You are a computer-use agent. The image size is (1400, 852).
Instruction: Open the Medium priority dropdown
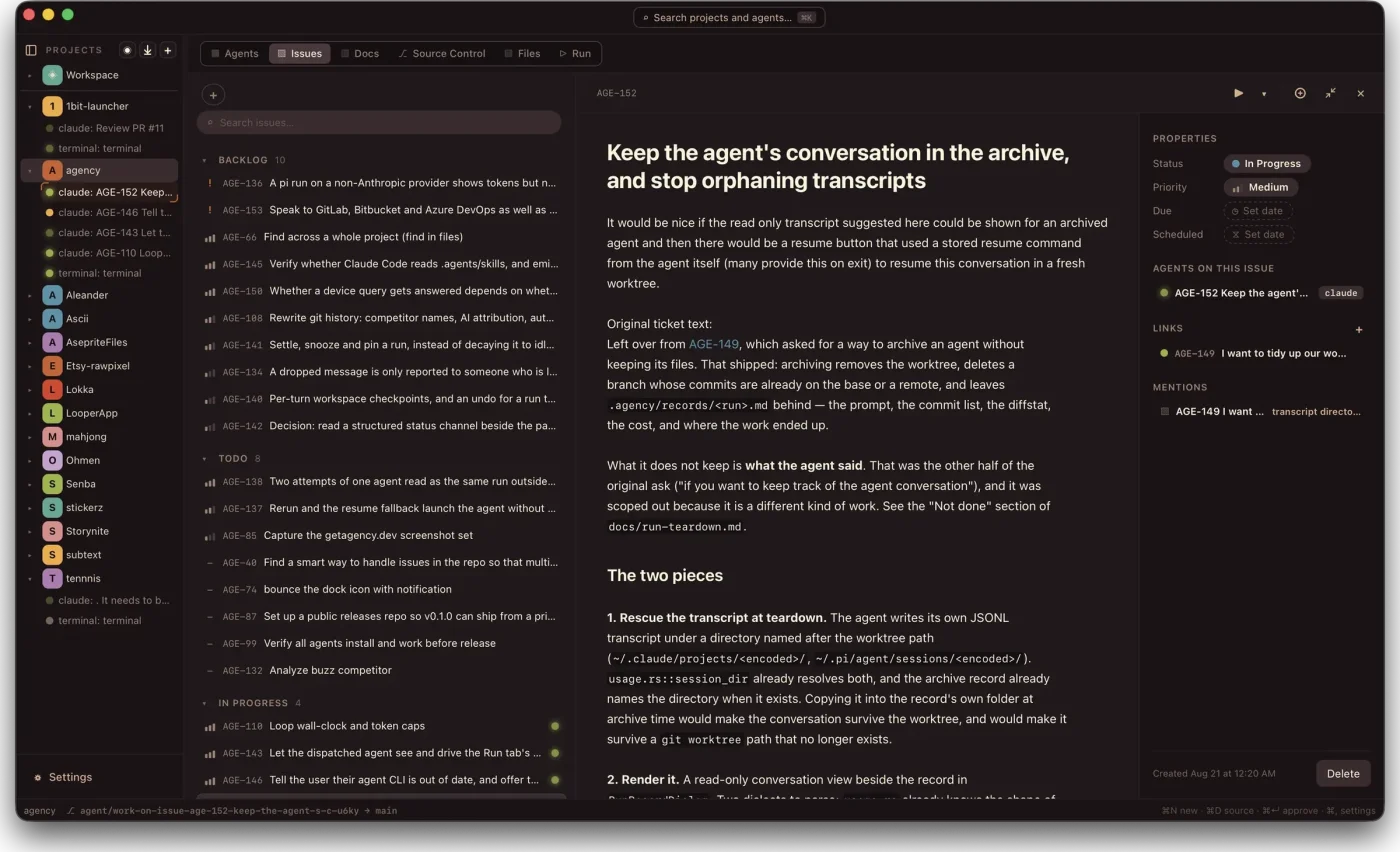(x=1260, y=187)
